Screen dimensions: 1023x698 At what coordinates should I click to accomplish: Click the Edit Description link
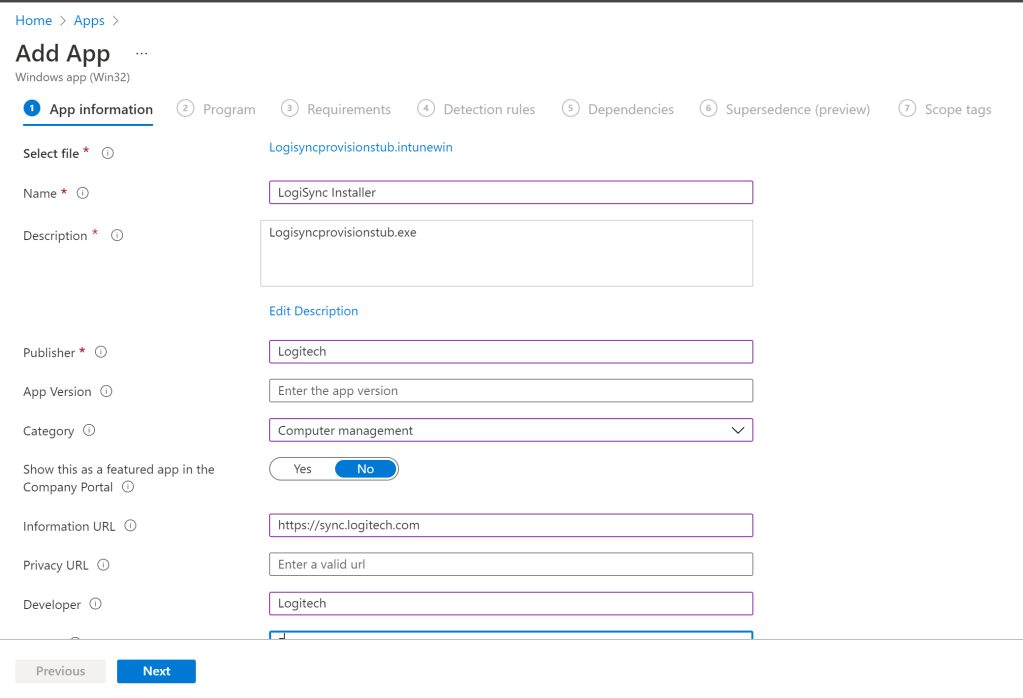(313, 311)
